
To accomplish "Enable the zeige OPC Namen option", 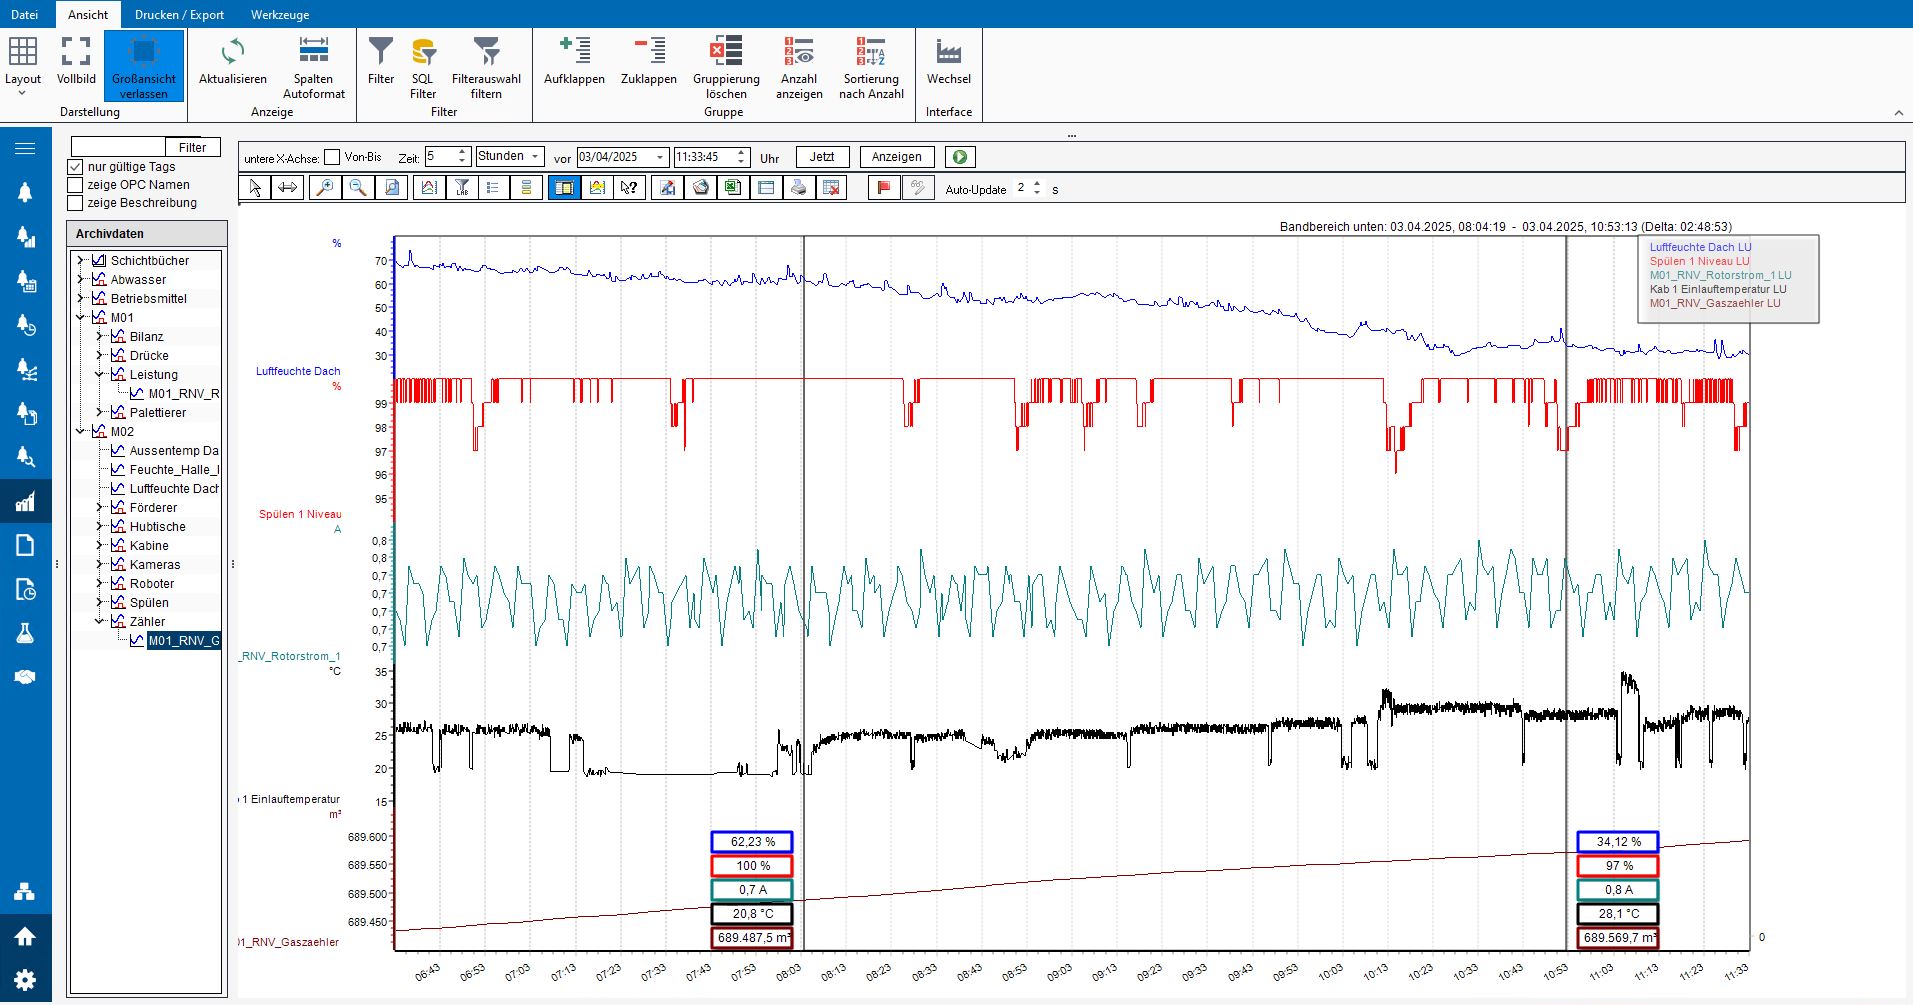I will click(x=75, y=185).
